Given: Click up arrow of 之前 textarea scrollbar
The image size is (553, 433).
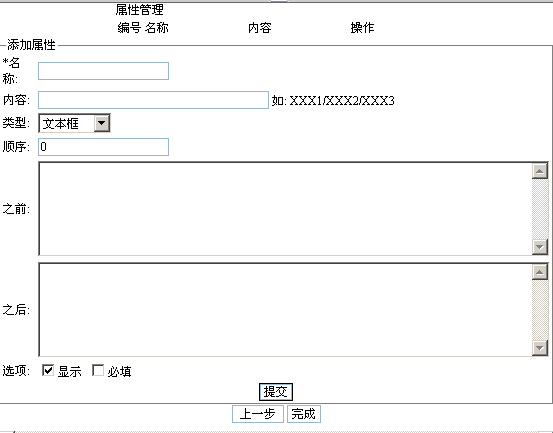Looking at the screenshot, I should [x=540, y=171].
